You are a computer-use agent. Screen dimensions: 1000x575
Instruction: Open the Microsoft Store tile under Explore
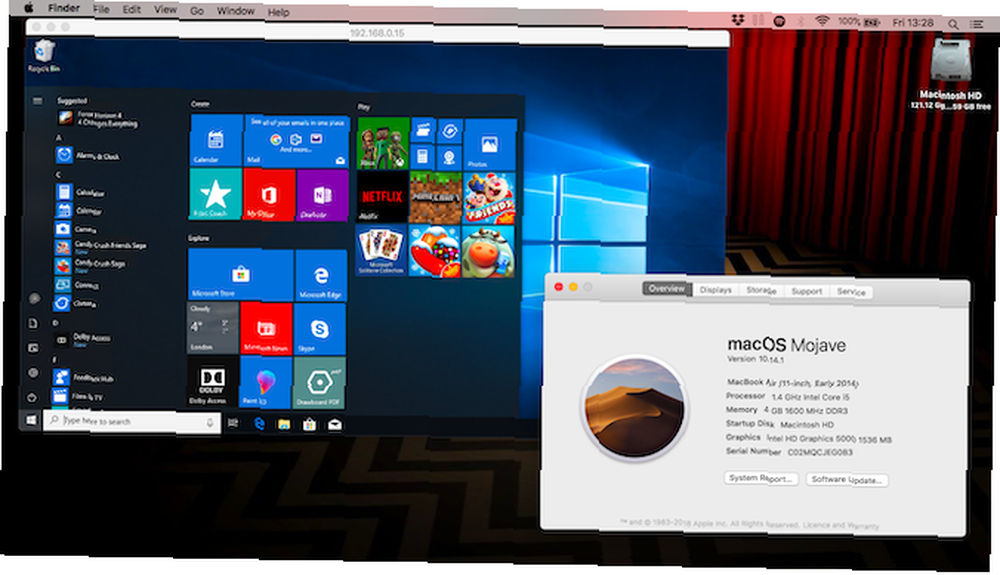point(240,274)
